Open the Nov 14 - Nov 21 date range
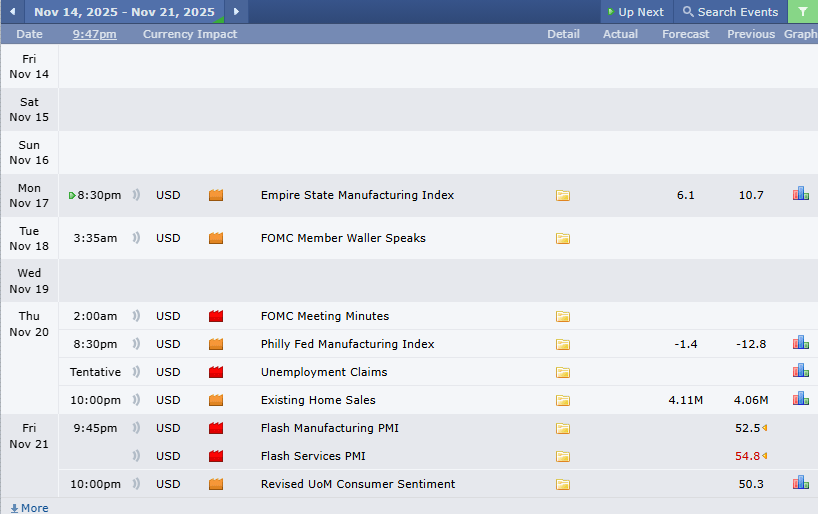This screenshot has width=818, height=514. [124, 12]
